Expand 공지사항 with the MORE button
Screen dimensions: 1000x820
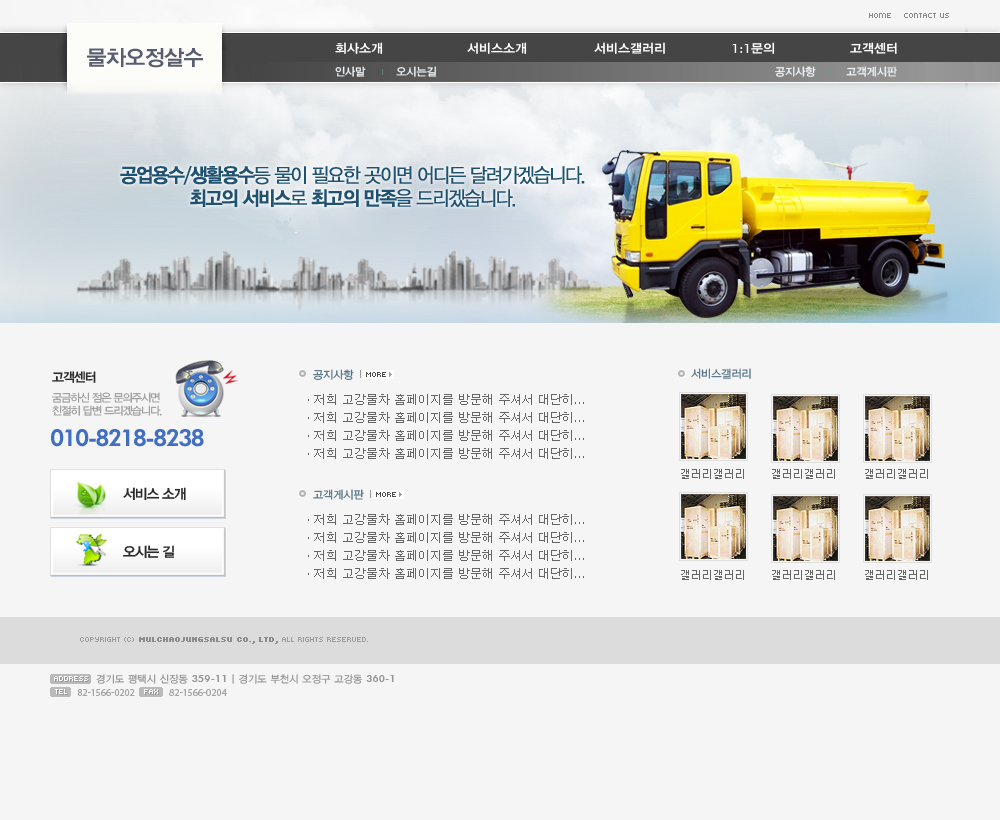pos(378,375)
